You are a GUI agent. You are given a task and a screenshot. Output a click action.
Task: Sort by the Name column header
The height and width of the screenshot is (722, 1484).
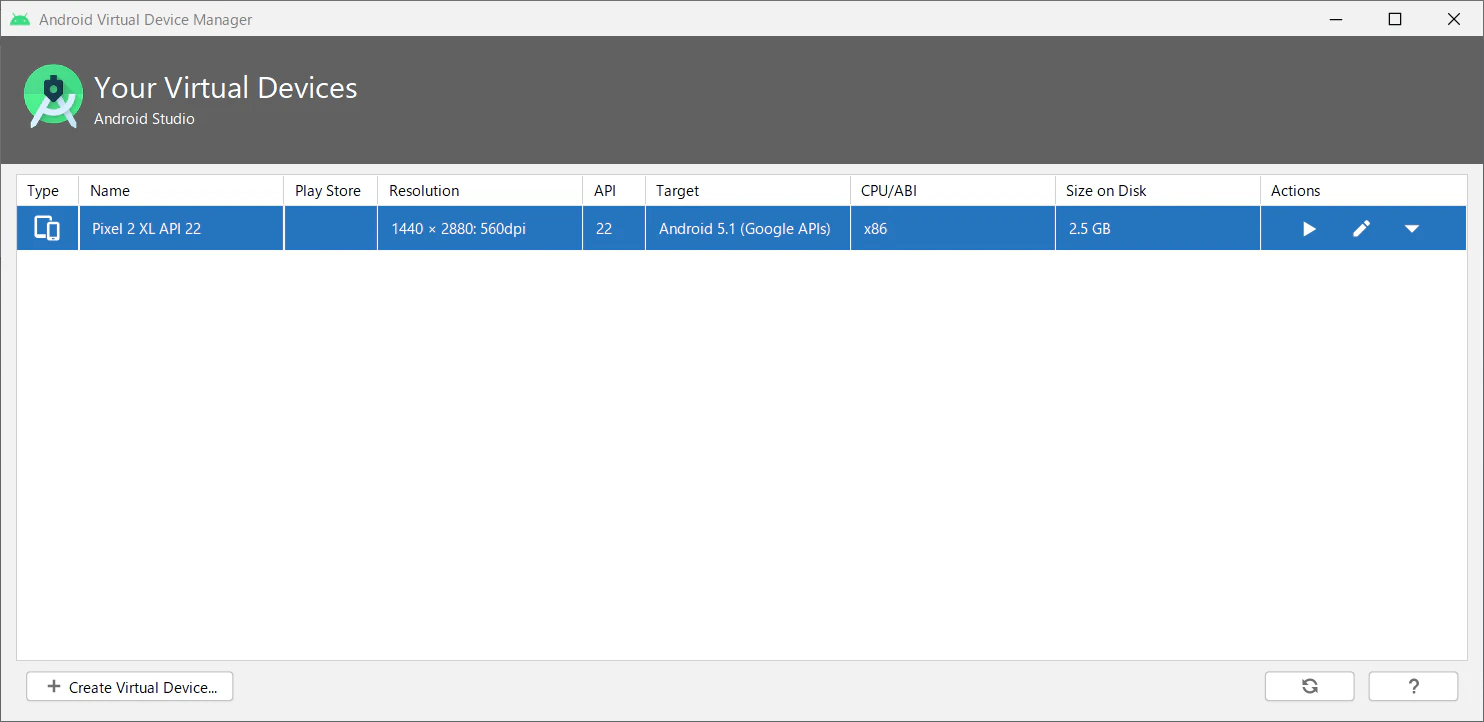[181, 191]
